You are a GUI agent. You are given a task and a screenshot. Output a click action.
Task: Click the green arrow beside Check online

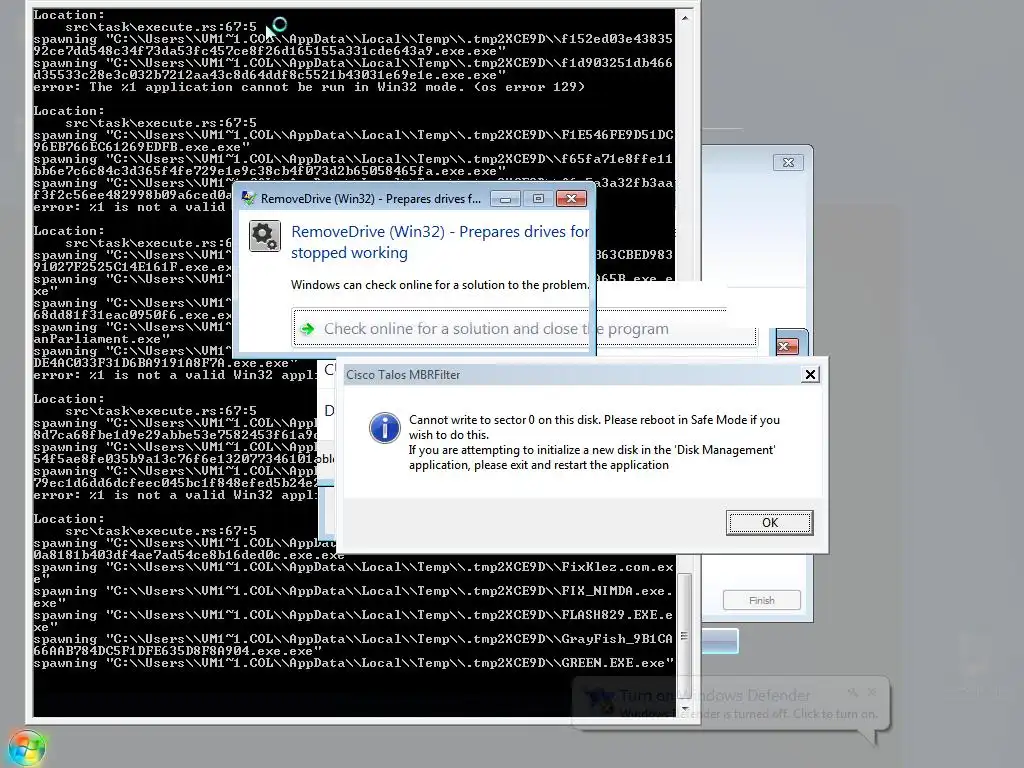pos(308,328)
